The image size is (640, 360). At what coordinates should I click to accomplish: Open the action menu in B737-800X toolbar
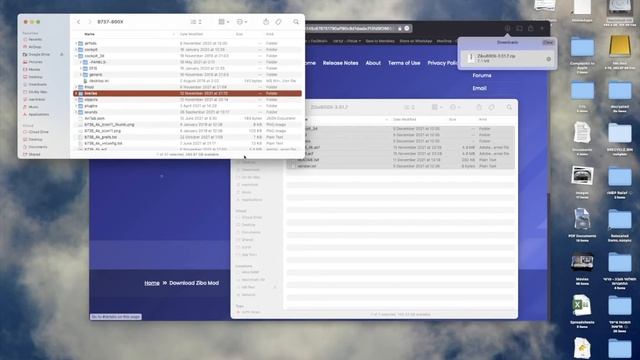tap(242, 22)
